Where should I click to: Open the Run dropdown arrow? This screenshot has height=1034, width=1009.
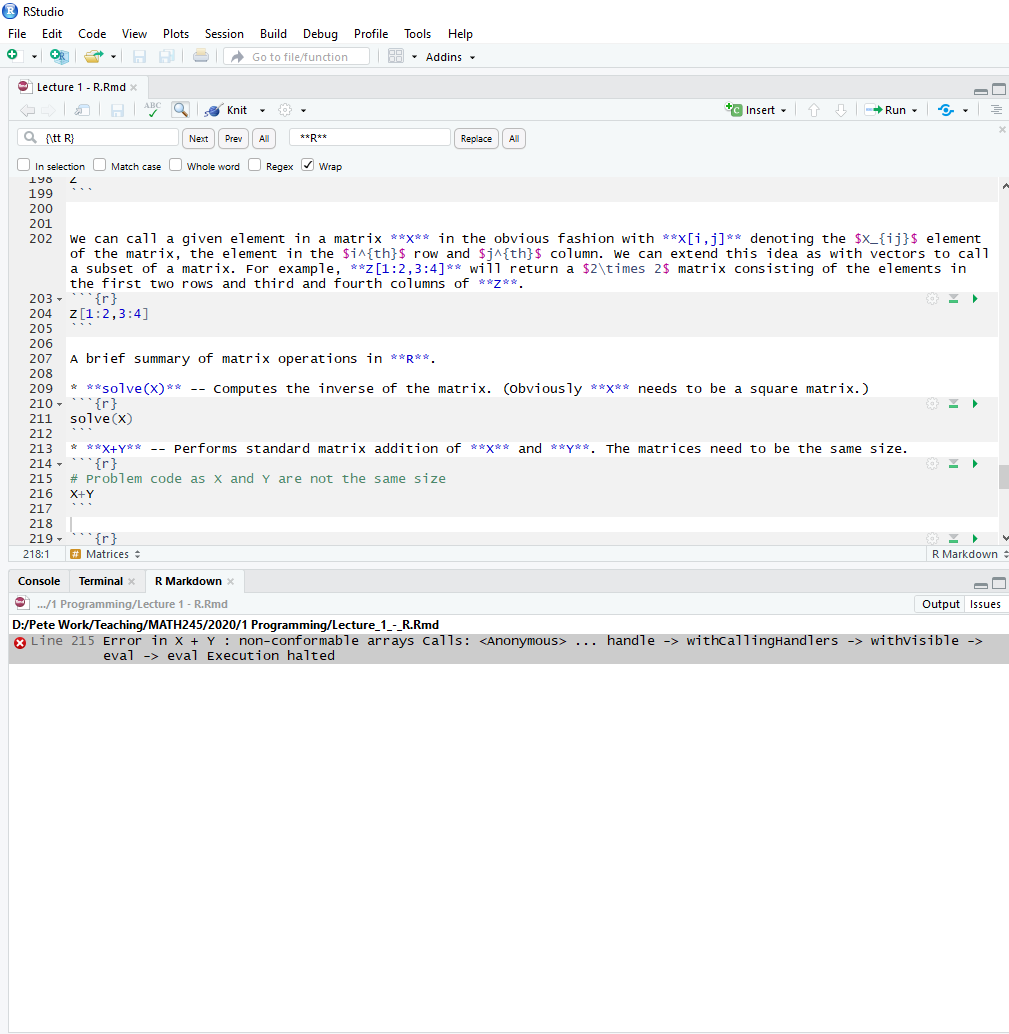click(x=915, y=111)
